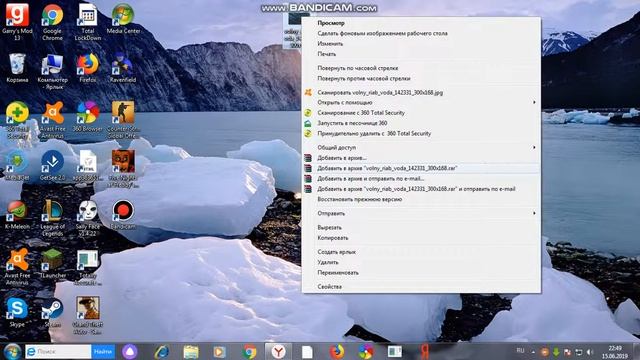Click Chrome icon in the taskbar
This screenshot has height=360, width=640.
click(x=249, y=352)
